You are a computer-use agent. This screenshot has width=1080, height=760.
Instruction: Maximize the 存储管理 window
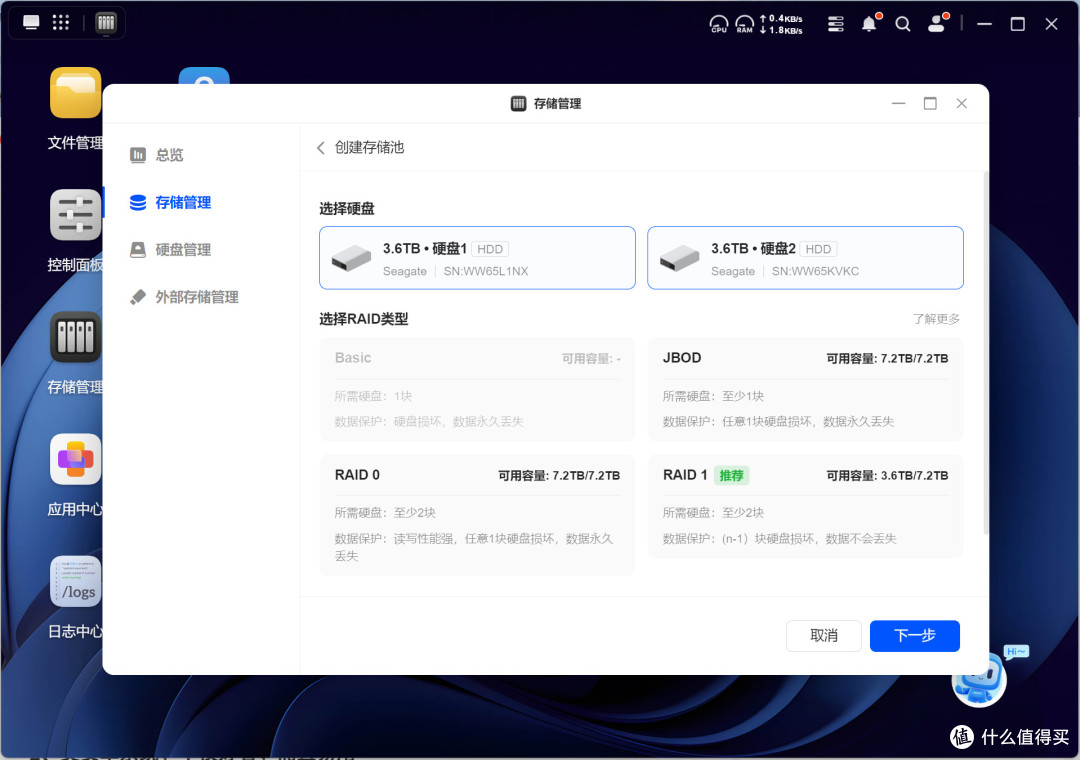tap(930, 103)
